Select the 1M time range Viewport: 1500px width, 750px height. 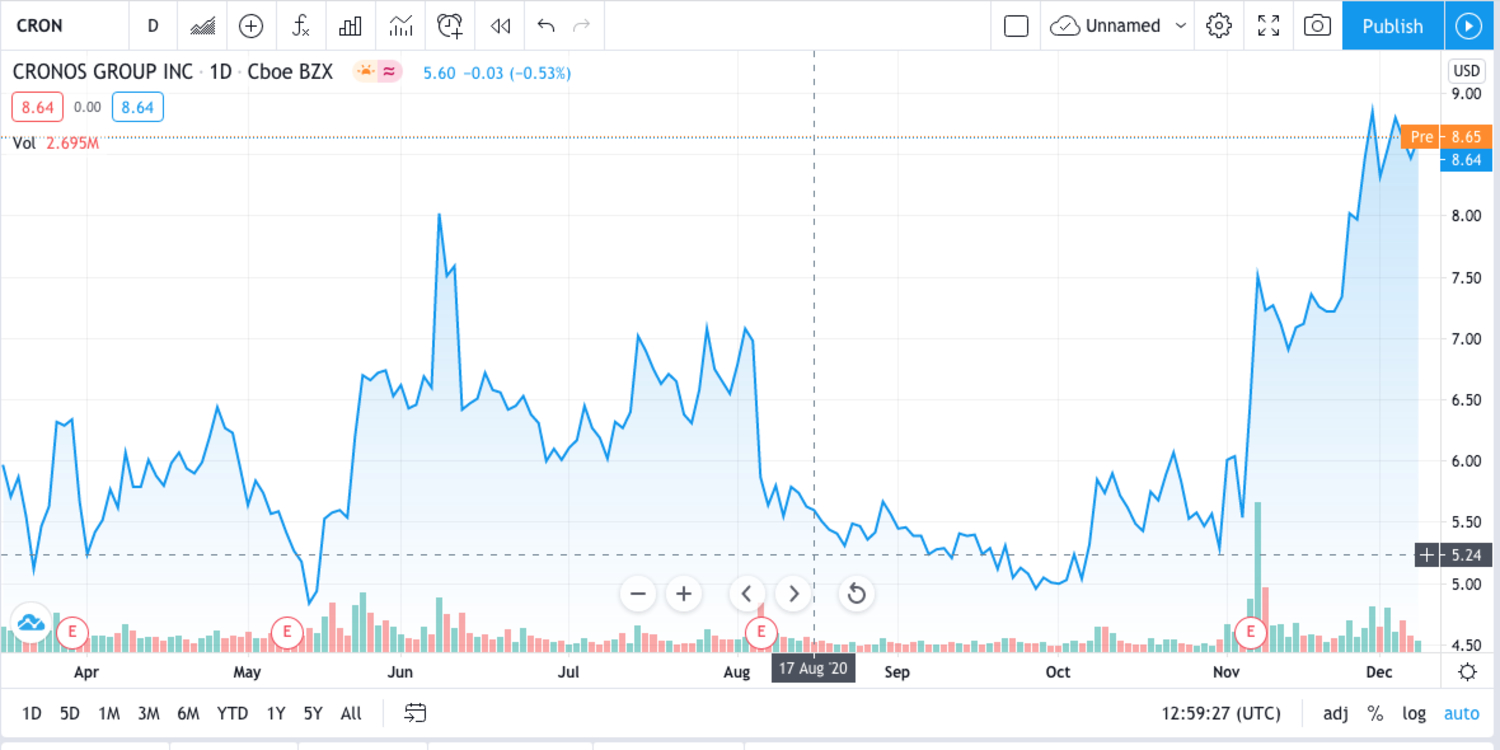[x=109, y=713]
